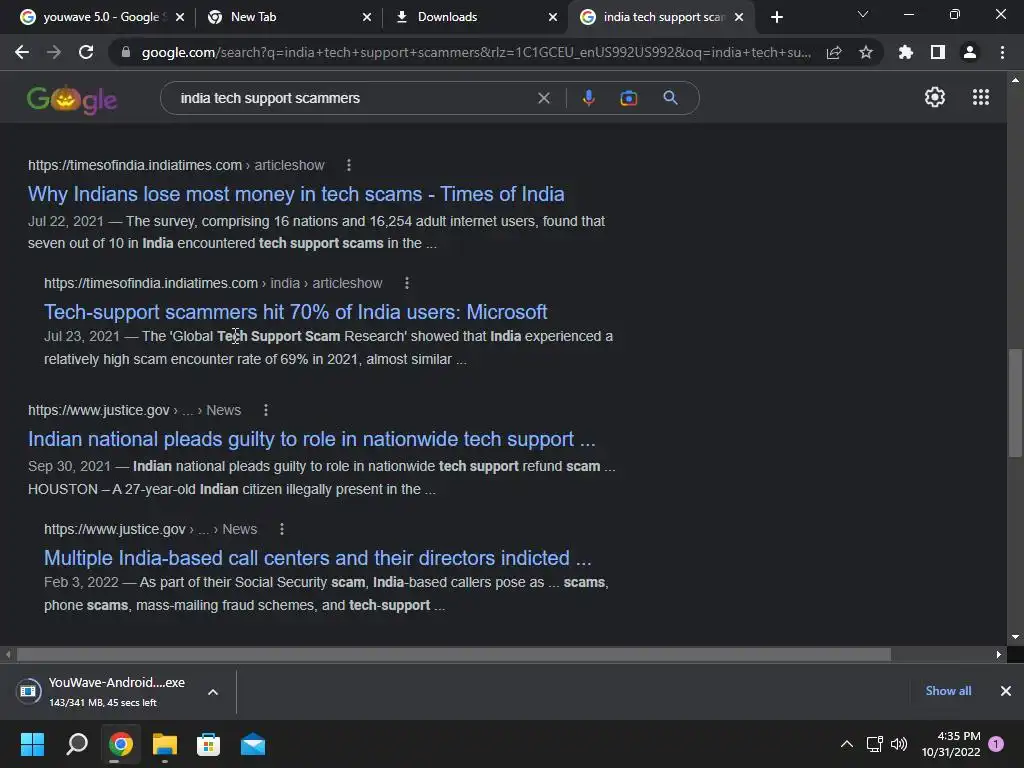Open the Extensions puzzle icon

coord(905,52)
